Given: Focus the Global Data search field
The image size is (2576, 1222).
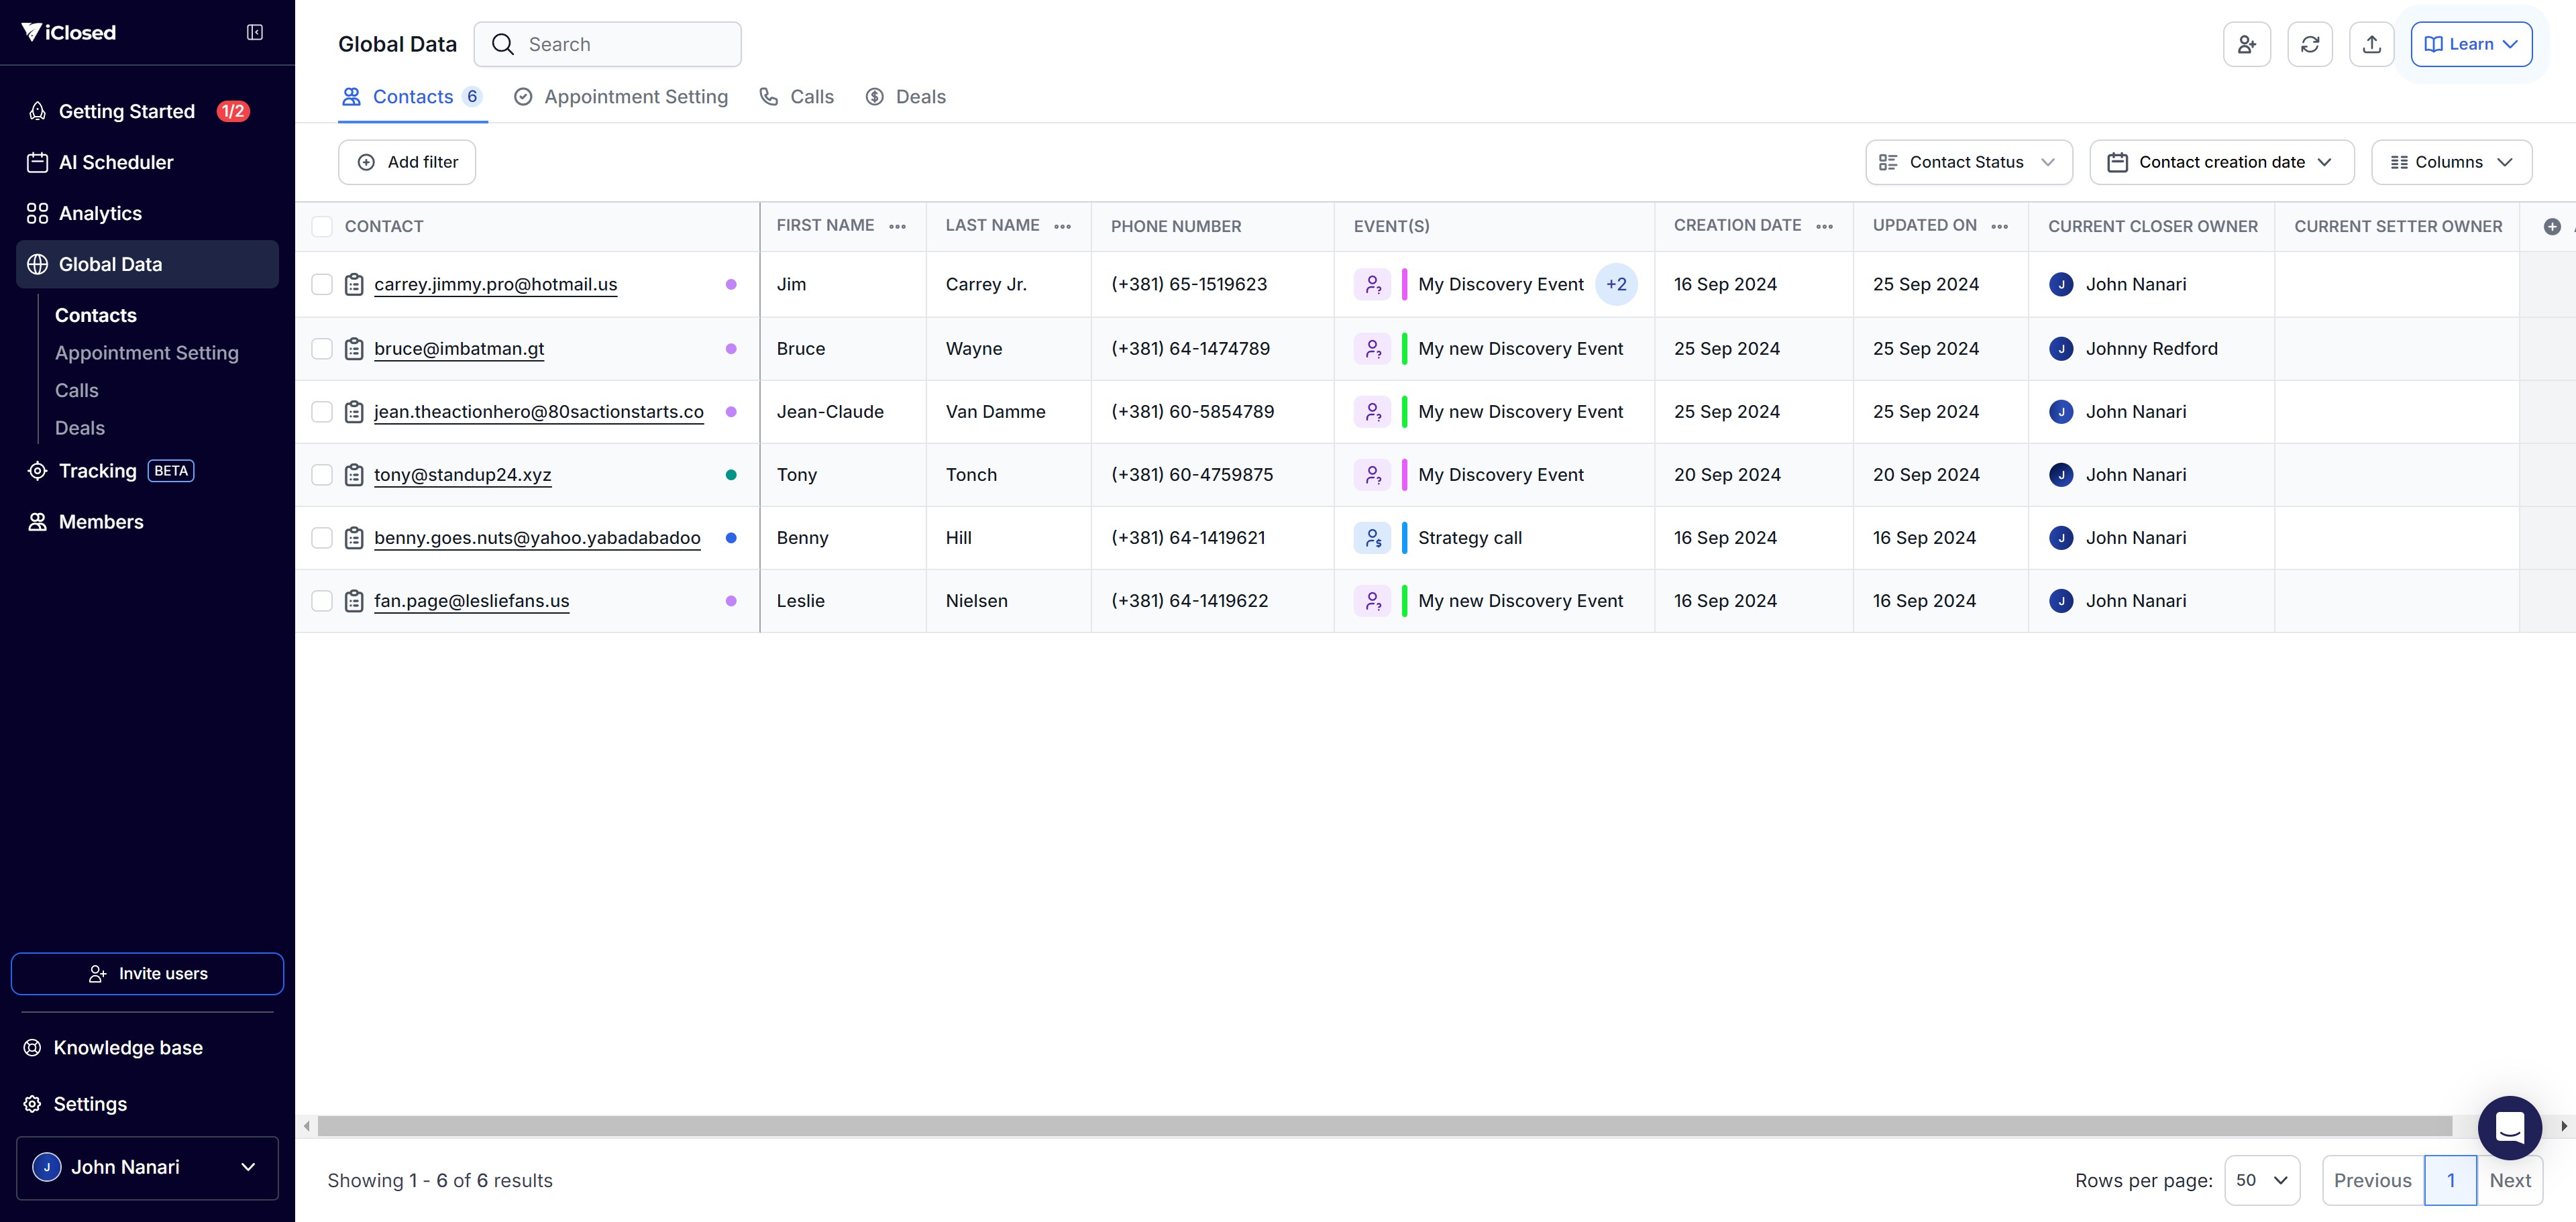Looking at the screenshot, I should 620,44.
